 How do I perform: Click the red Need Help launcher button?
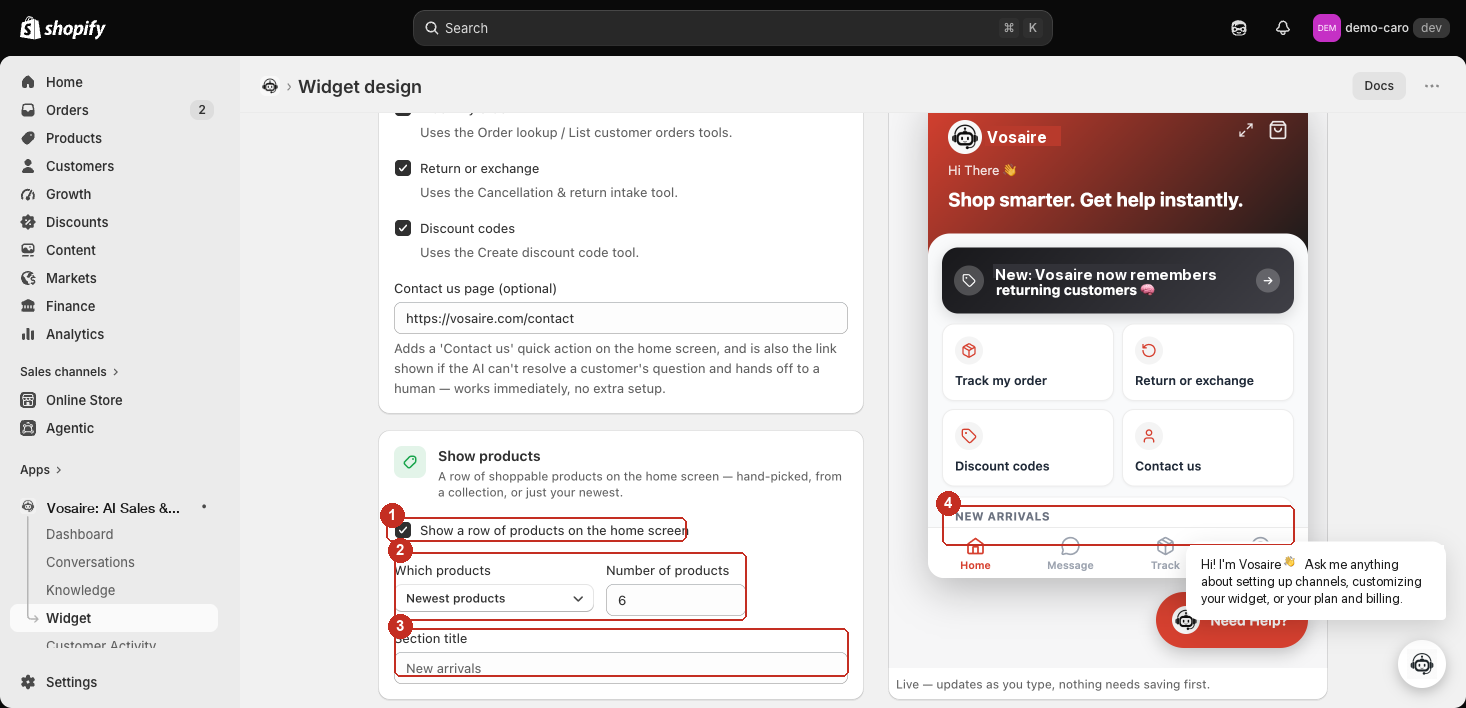[1231, 620]
